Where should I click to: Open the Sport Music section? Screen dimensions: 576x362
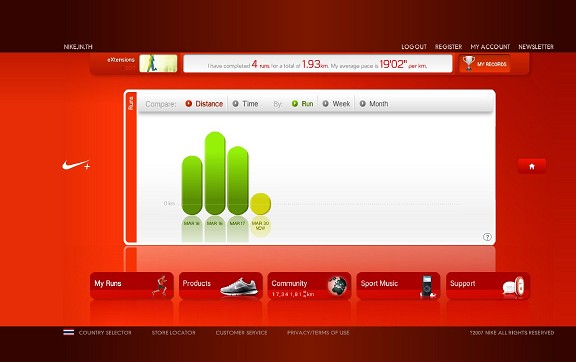[x=398, y=286]
